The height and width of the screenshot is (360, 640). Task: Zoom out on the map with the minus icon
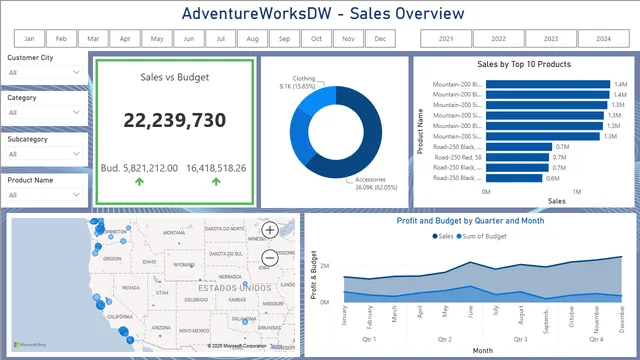270,258
